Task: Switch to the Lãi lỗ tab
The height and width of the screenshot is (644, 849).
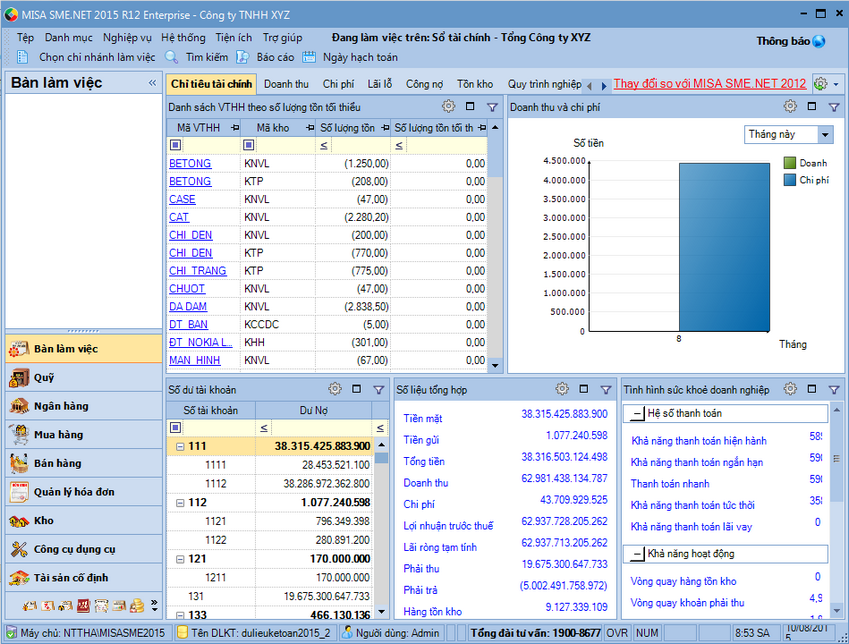Action: (x=380, y=84)
